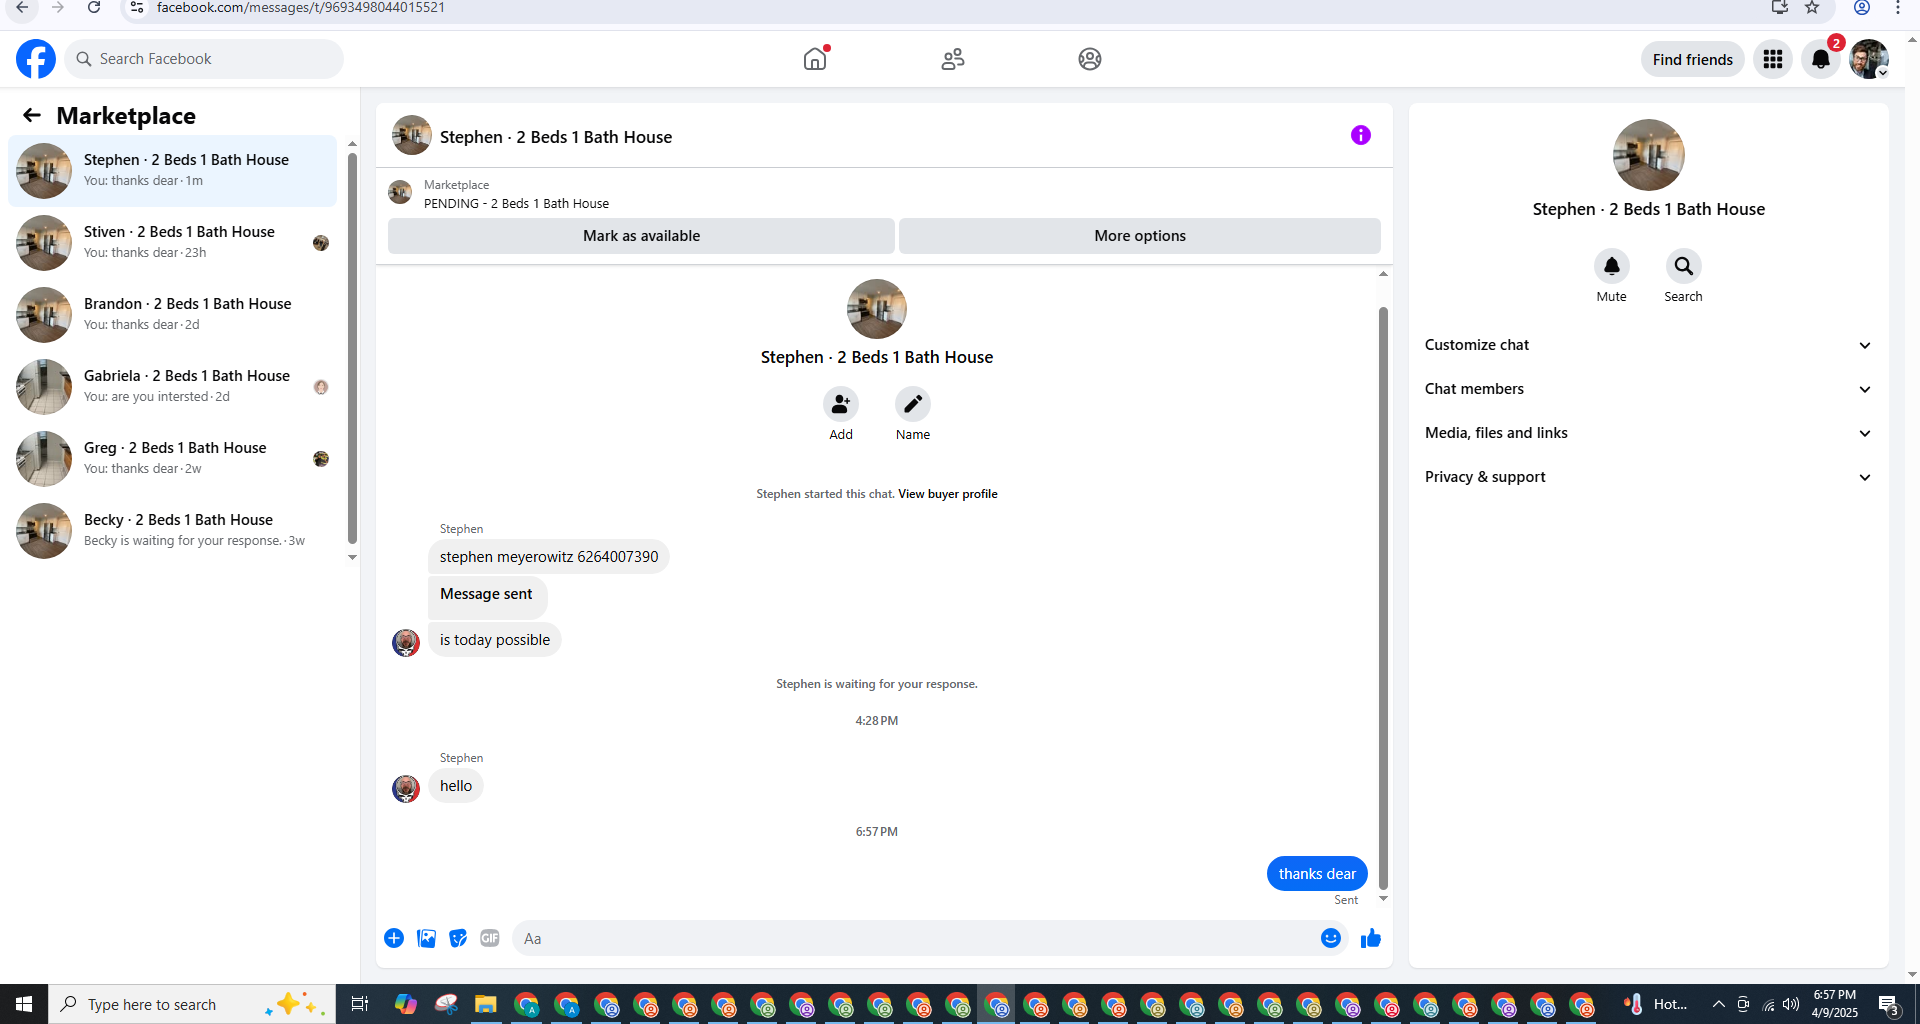Send a thumbs up like

[1371, 938]
